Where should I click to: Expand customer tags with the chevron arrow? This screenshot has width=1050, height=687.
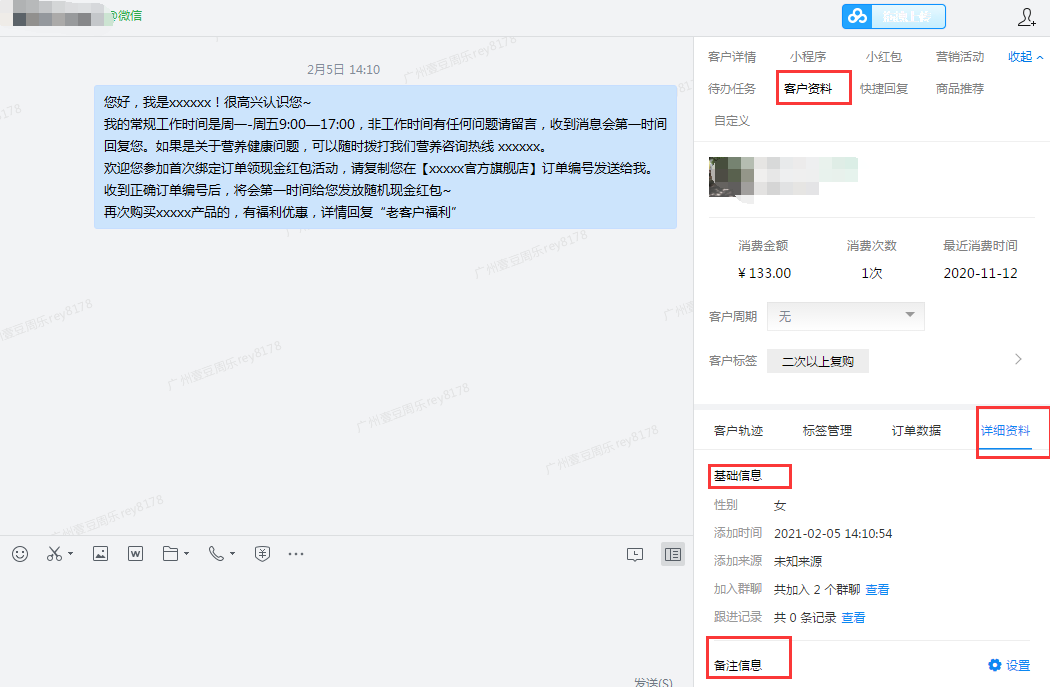(x=1018, y=359)
